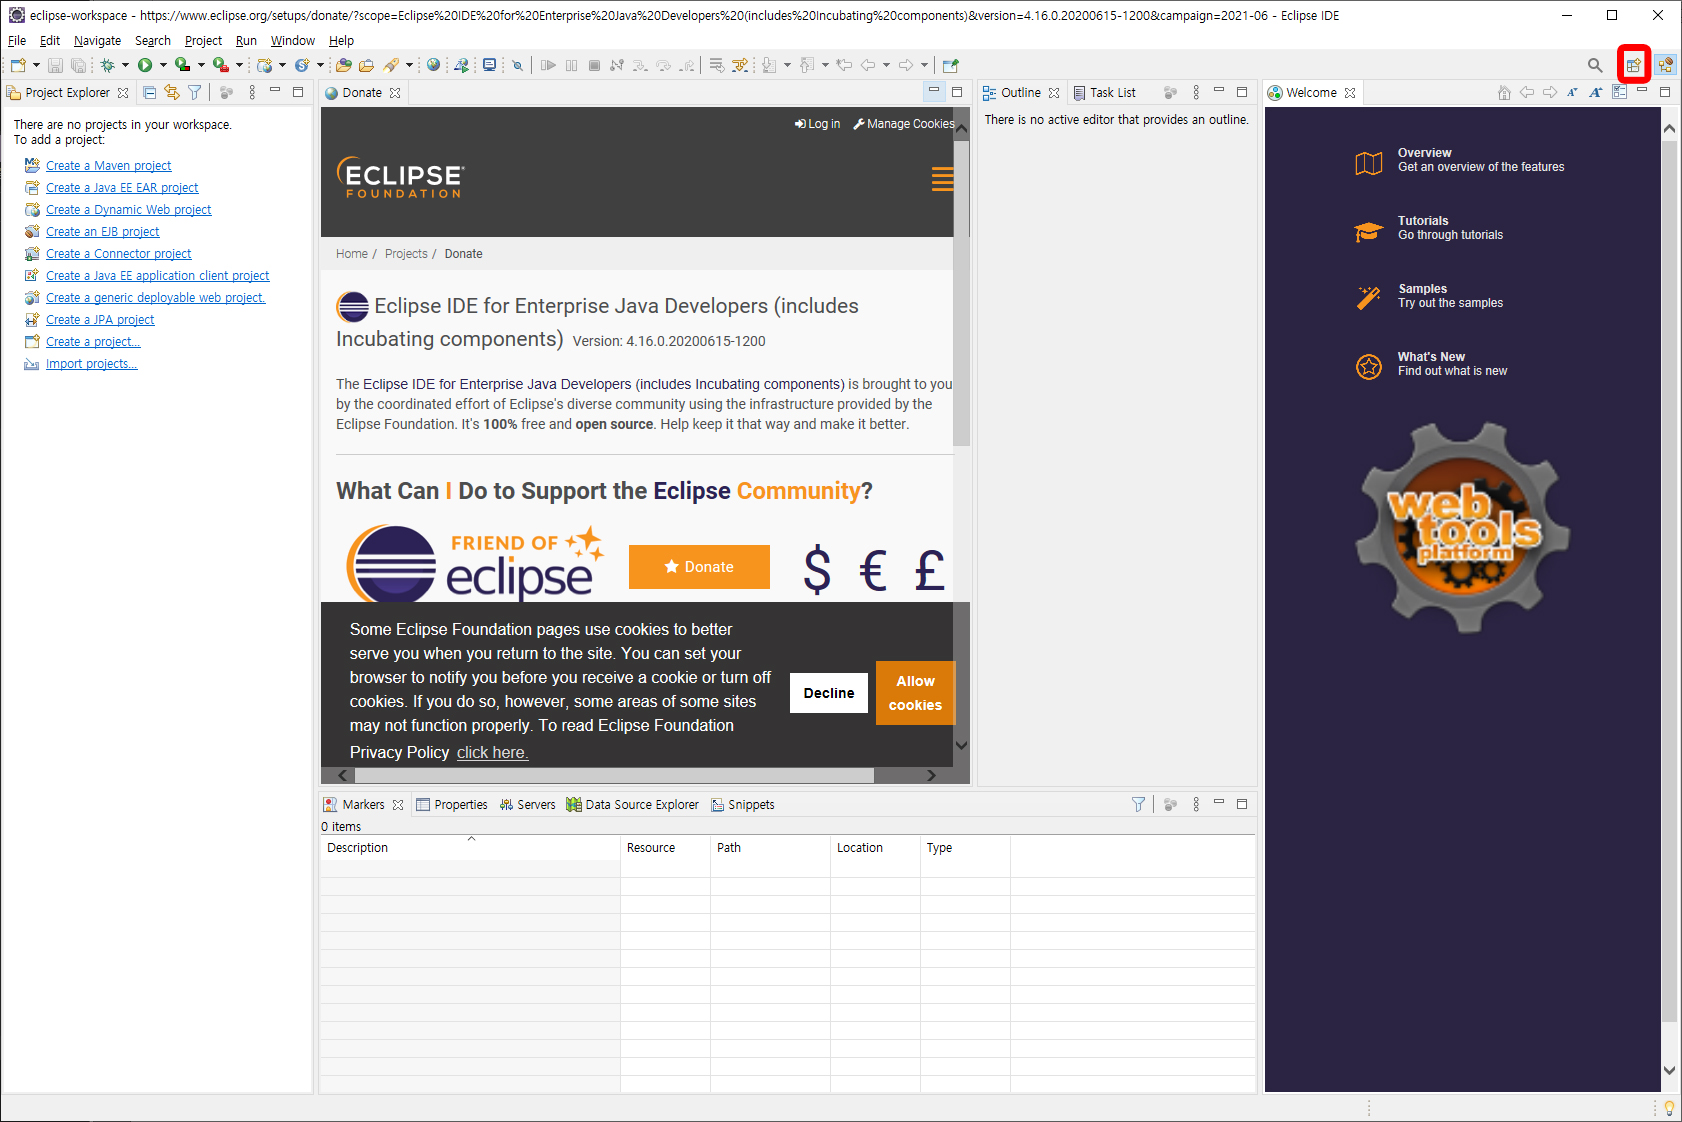Switch to the Data Source Explorer tab
The width and height of the screenshot is (1682, 1122).
(x=633, y=804)
